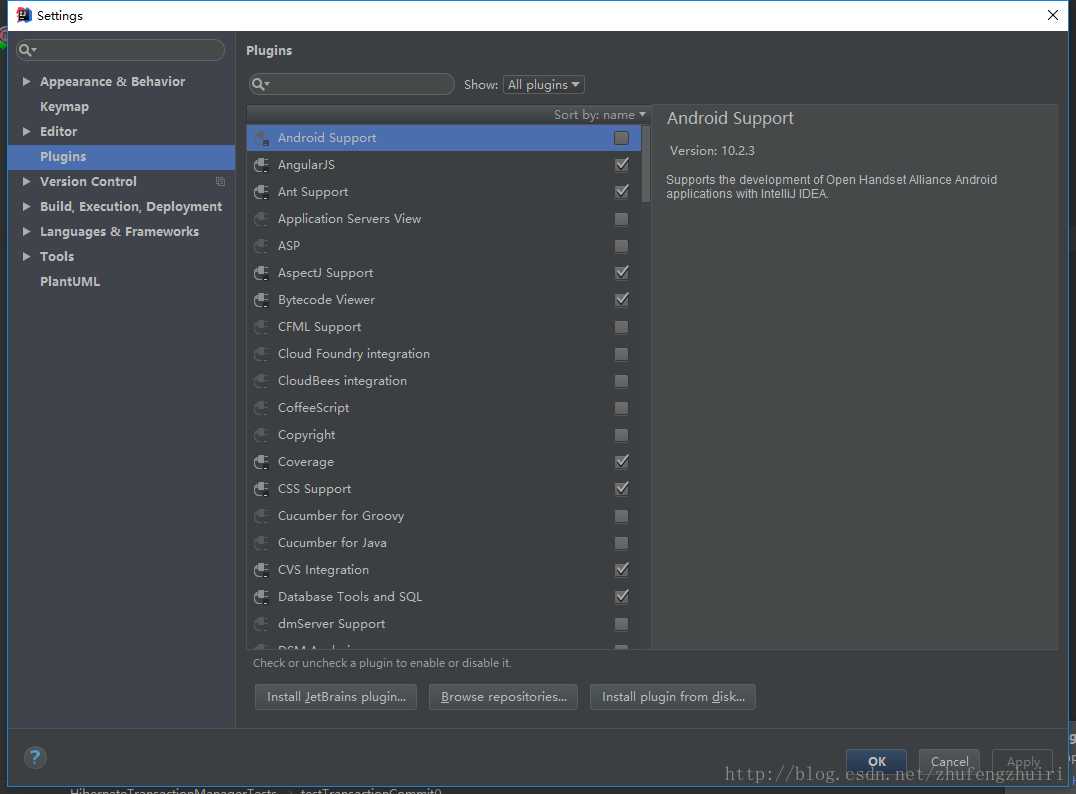Viewport: 1076px width, 794px height.
Task: Expand the Editor node arrow
Action: tap(26, 132)
